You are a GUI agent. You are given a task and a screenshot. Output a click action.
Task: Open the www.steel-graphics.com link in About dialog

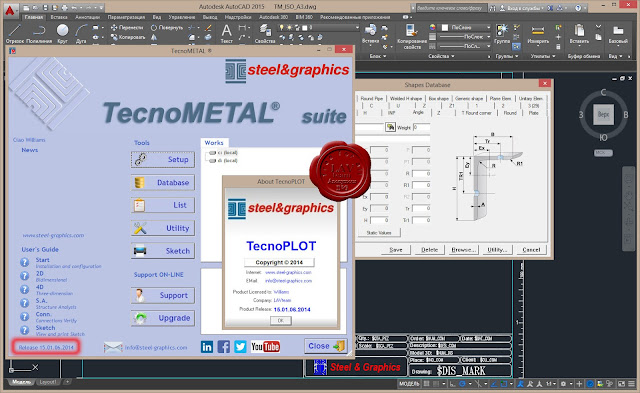[x=288, y=272]
